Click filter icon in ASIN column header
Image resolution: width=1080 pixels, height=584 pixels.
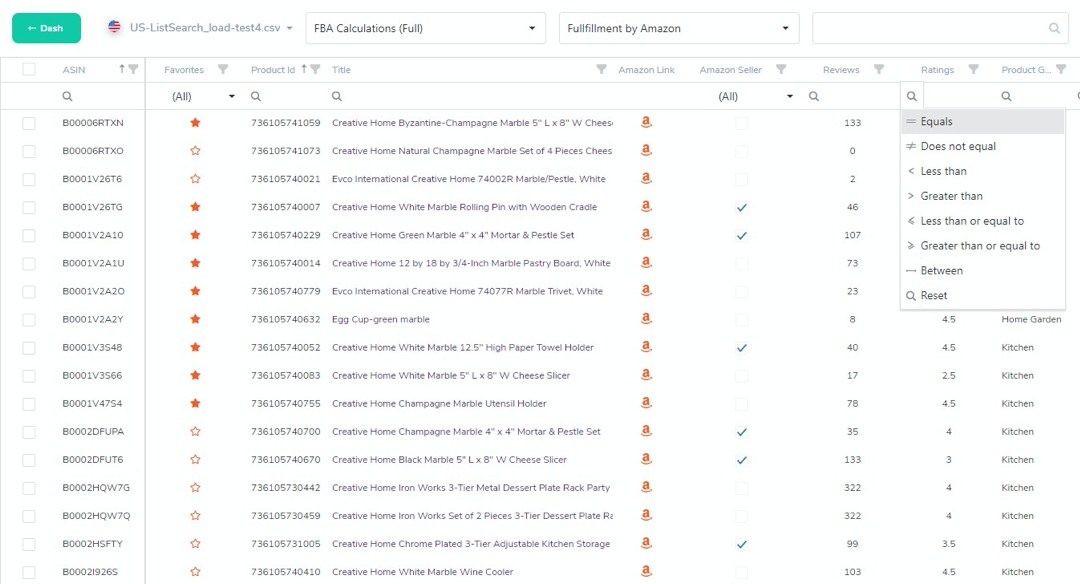133,70
